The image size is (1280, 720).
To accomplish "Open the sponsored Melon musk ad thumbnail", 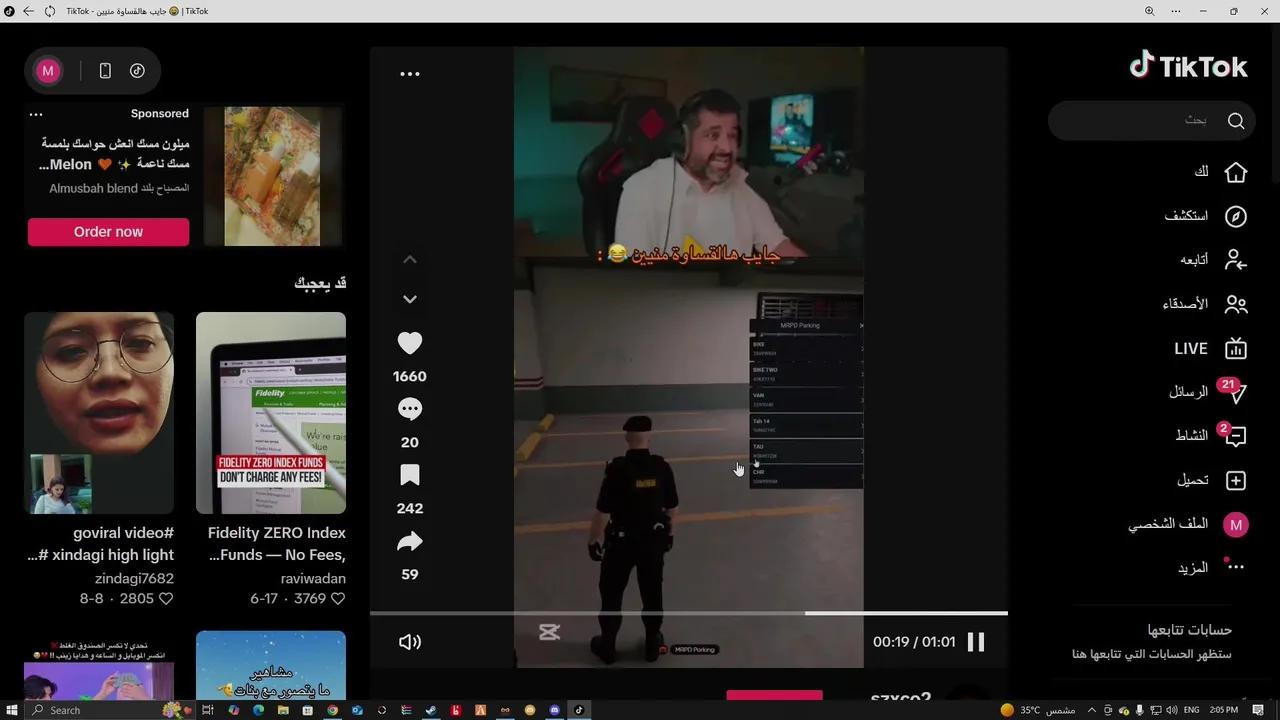I will click(273, 176).
